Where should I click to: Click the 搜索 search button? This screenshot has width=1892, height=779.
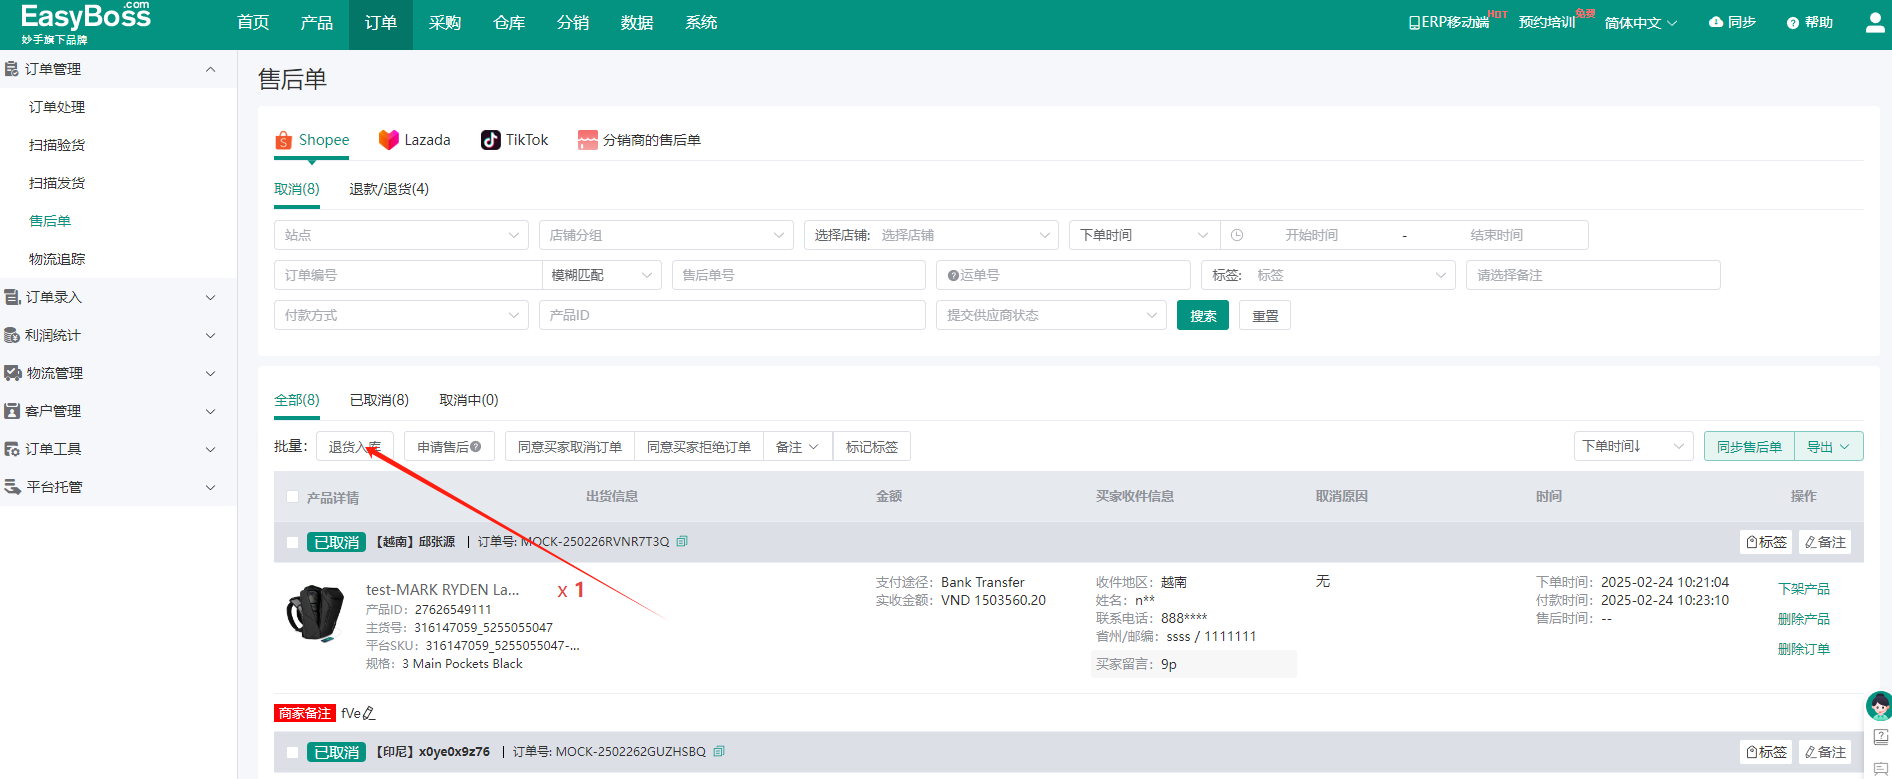[x=1203, y=315]
